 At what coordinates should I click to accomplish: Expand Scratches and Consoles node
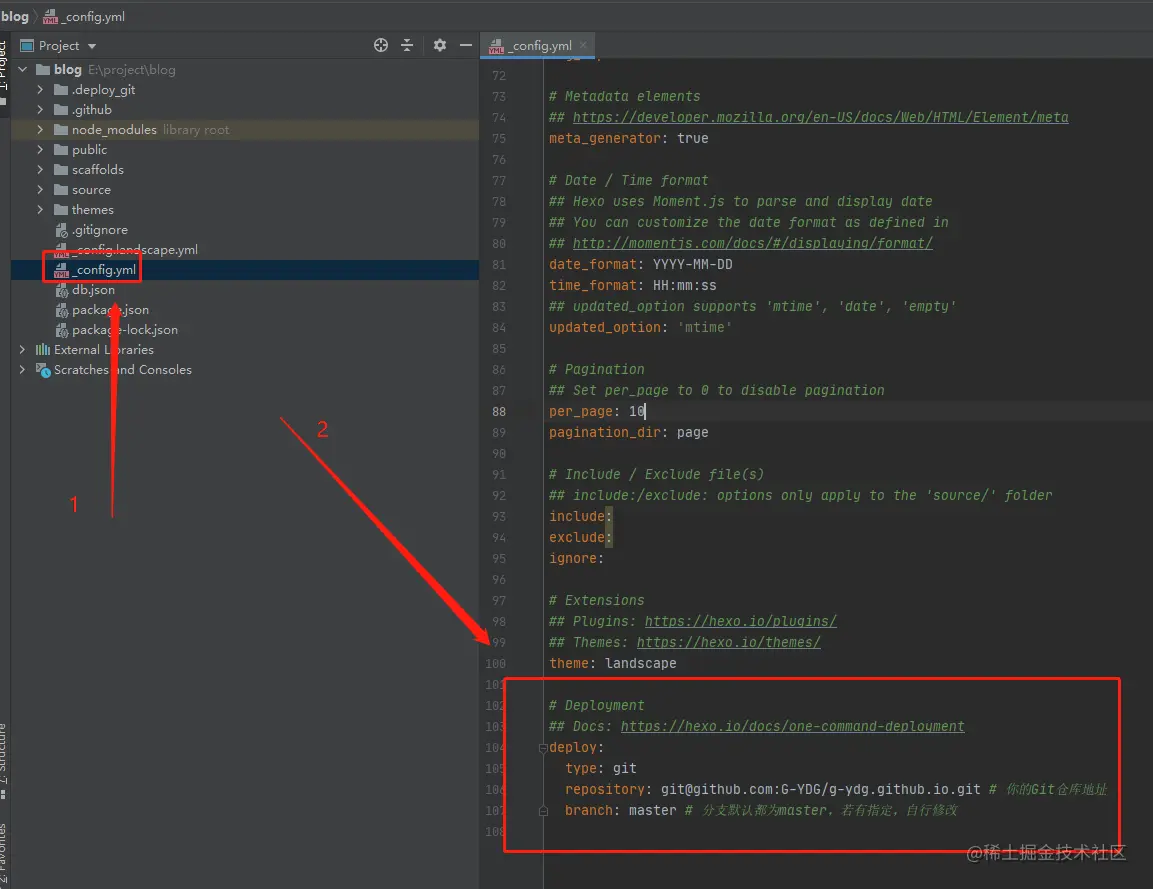[x=23, y=369]
